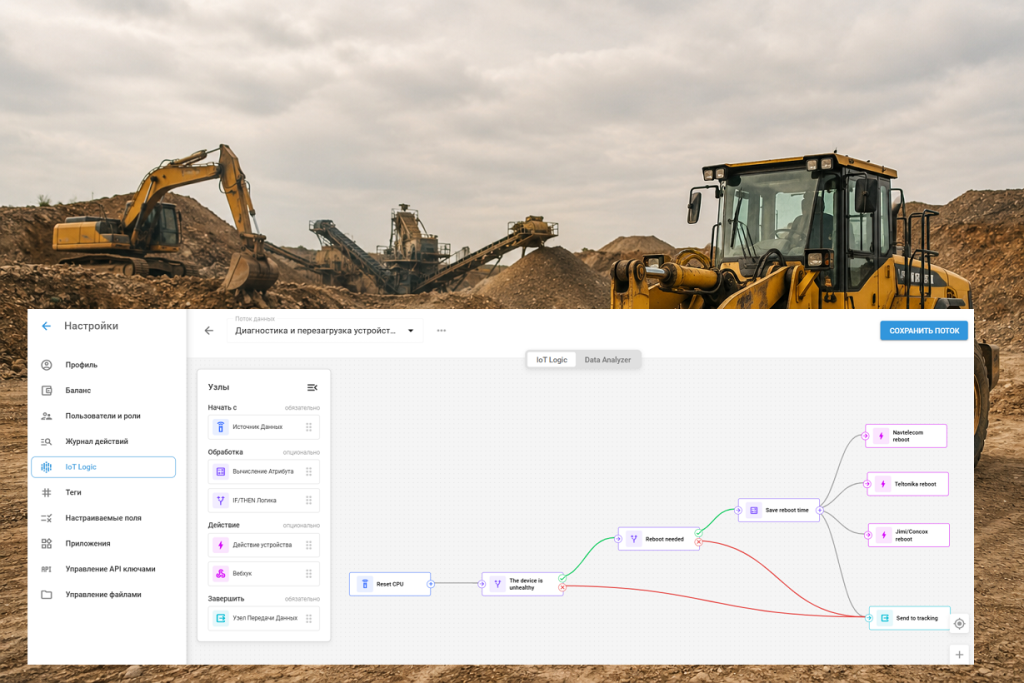Select the Вебхук node item
The width and height of the screenshot is (1024, 683).
pos(264,573)
